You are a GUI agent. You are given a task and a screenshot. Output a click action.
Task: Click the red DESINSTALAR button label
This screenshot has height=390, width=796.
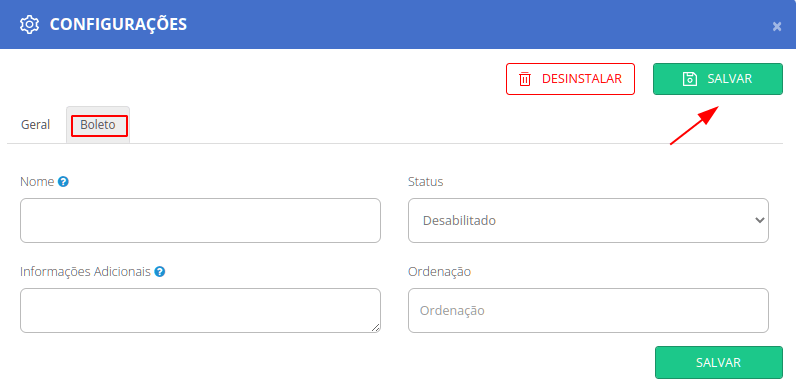(582, 79)
